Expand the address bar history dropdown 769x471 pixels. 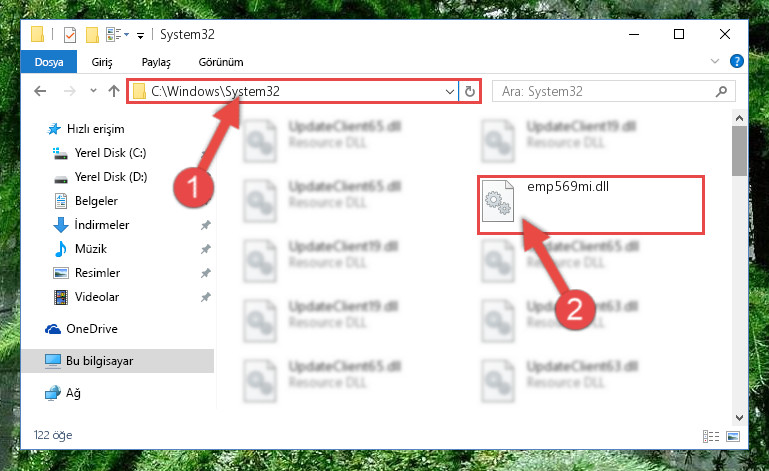coord(449,92)
